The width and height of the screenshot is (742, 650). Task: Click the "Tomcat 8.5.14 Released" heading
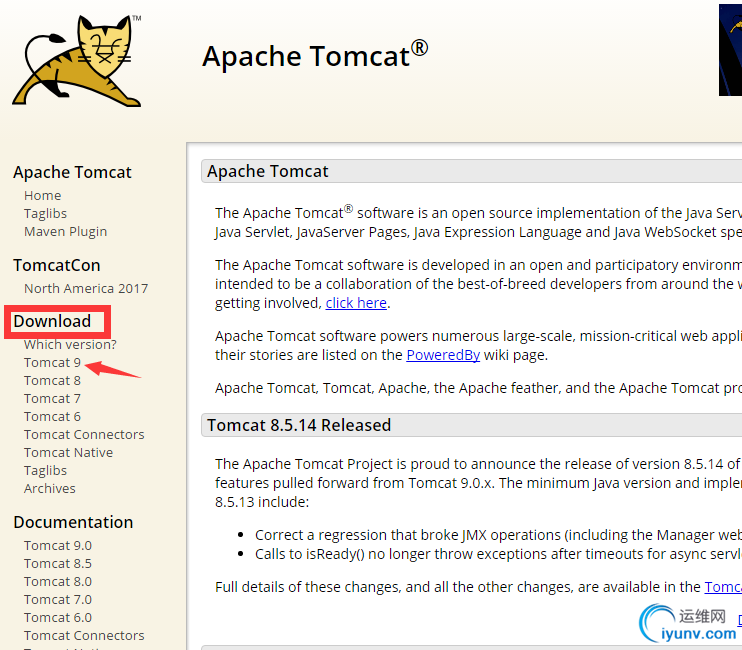[299, 425]
